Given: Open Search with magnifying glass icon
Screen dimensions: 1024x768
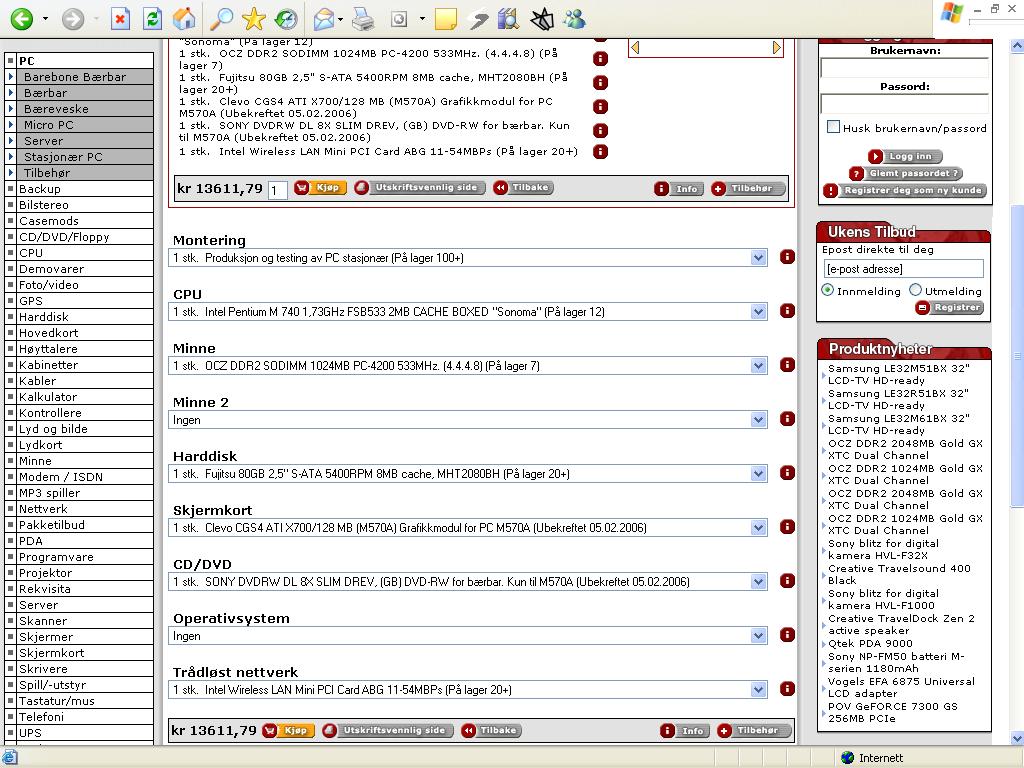Looking at the screenshot, I should click(221, 19).
